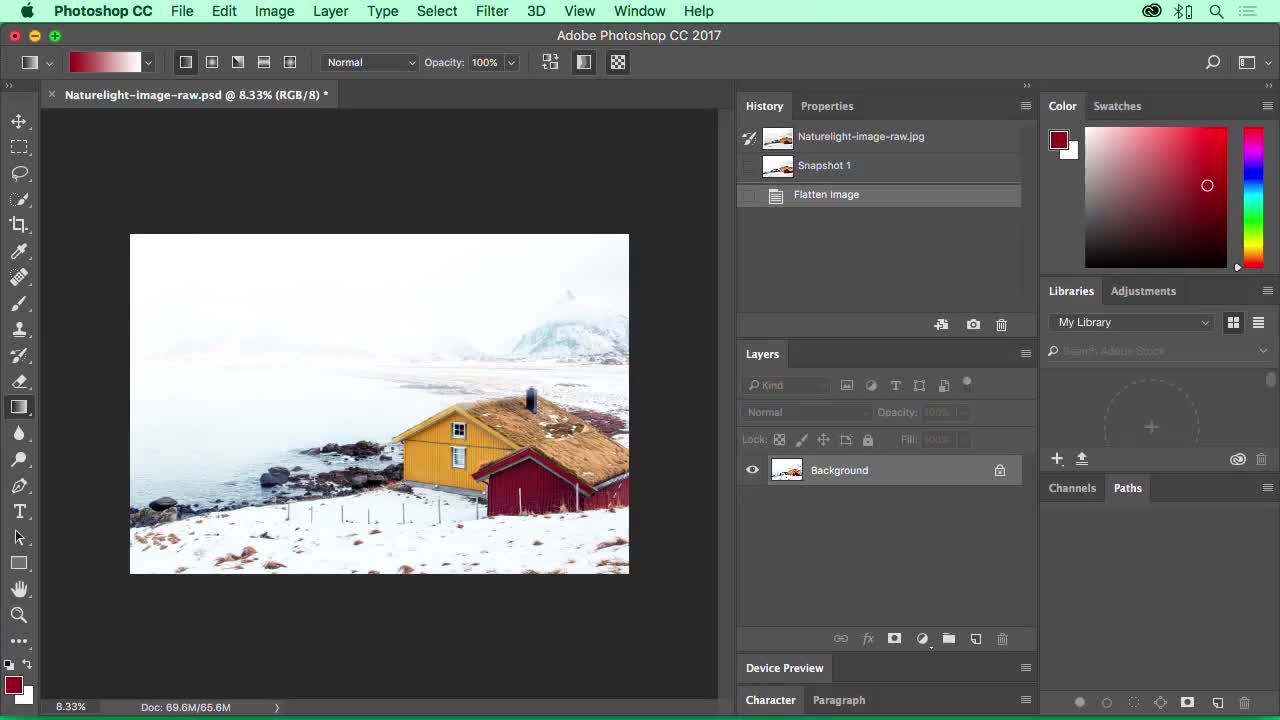Image resolution: width=1280 pixels, height=720 pixels.
Task: Open the Filter menu
Action: tap(491, 11)
